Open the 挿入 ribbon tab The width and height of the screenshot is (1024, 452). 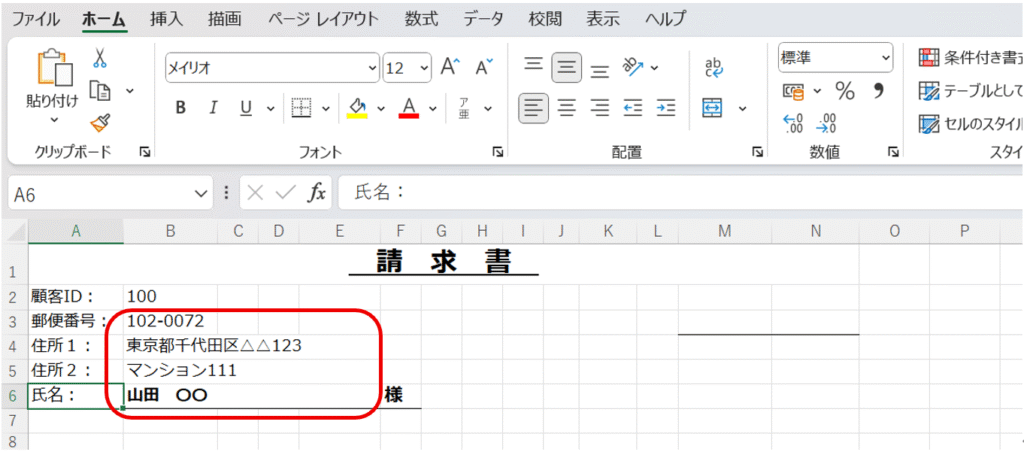pyautogui.click(x=166, y=18)
